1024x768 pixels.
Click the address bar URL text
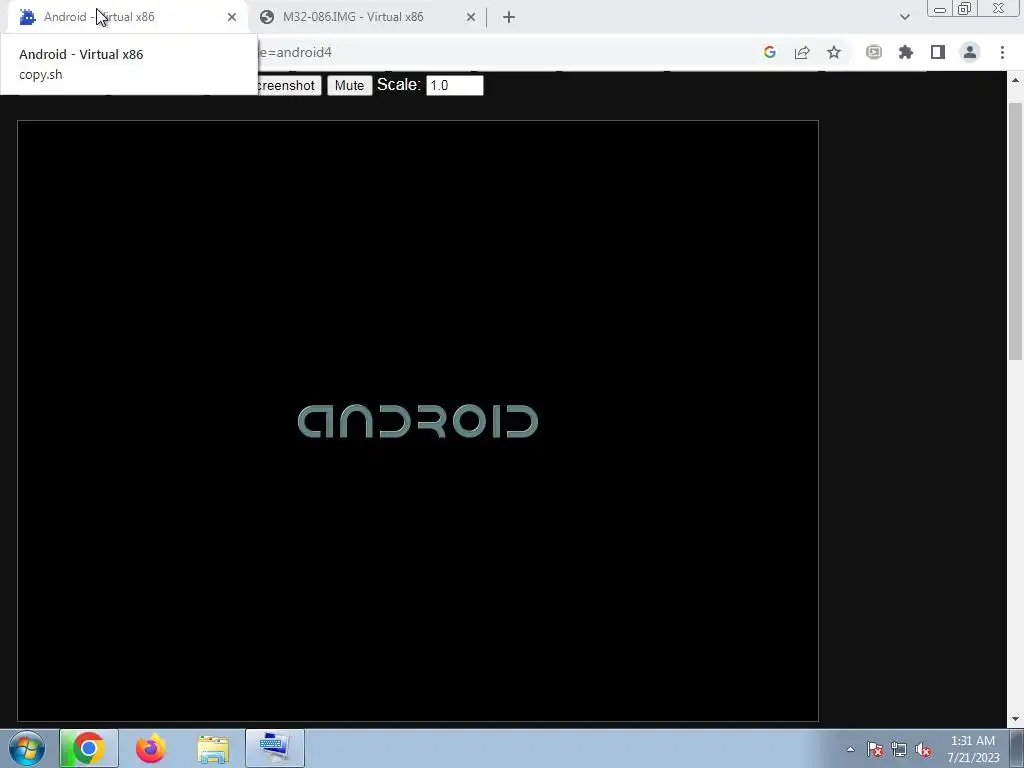(295, 52)
